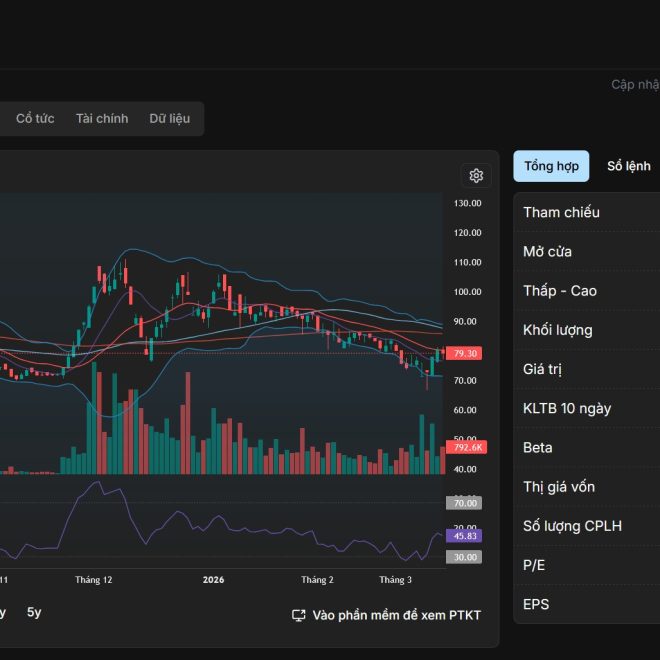Open chart settings gear icon
660x660 pixels.
click(x=476, y=176)
